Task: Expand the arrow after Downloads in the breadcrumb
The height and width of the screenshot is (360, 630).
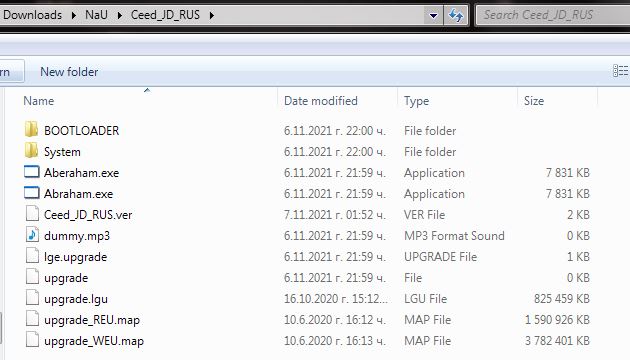Action: [x=74, y=15]
